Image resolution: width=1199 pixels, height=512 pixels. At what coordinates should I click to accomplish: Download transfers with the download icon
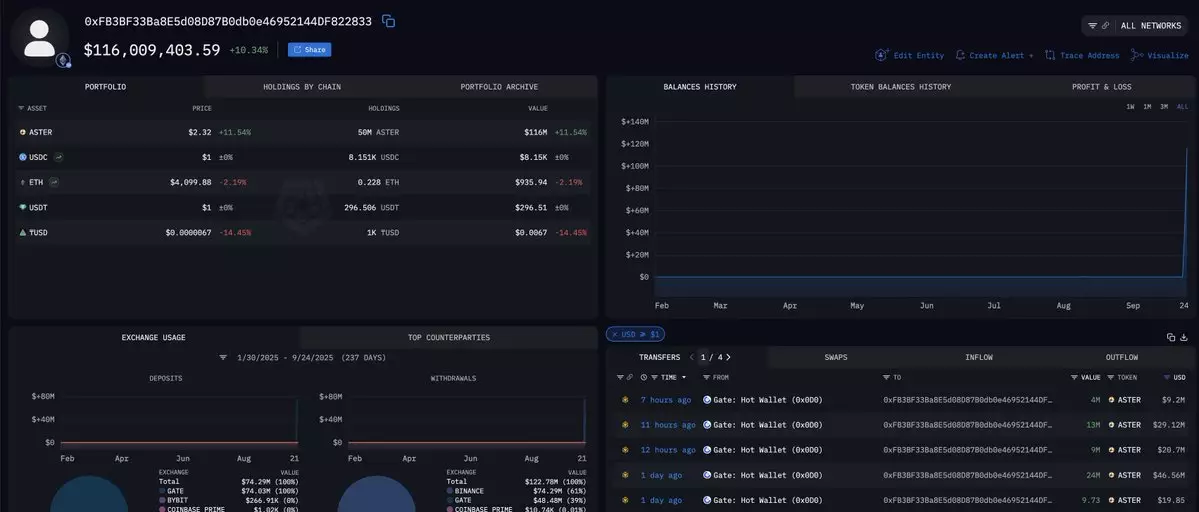click(1184, 337)
